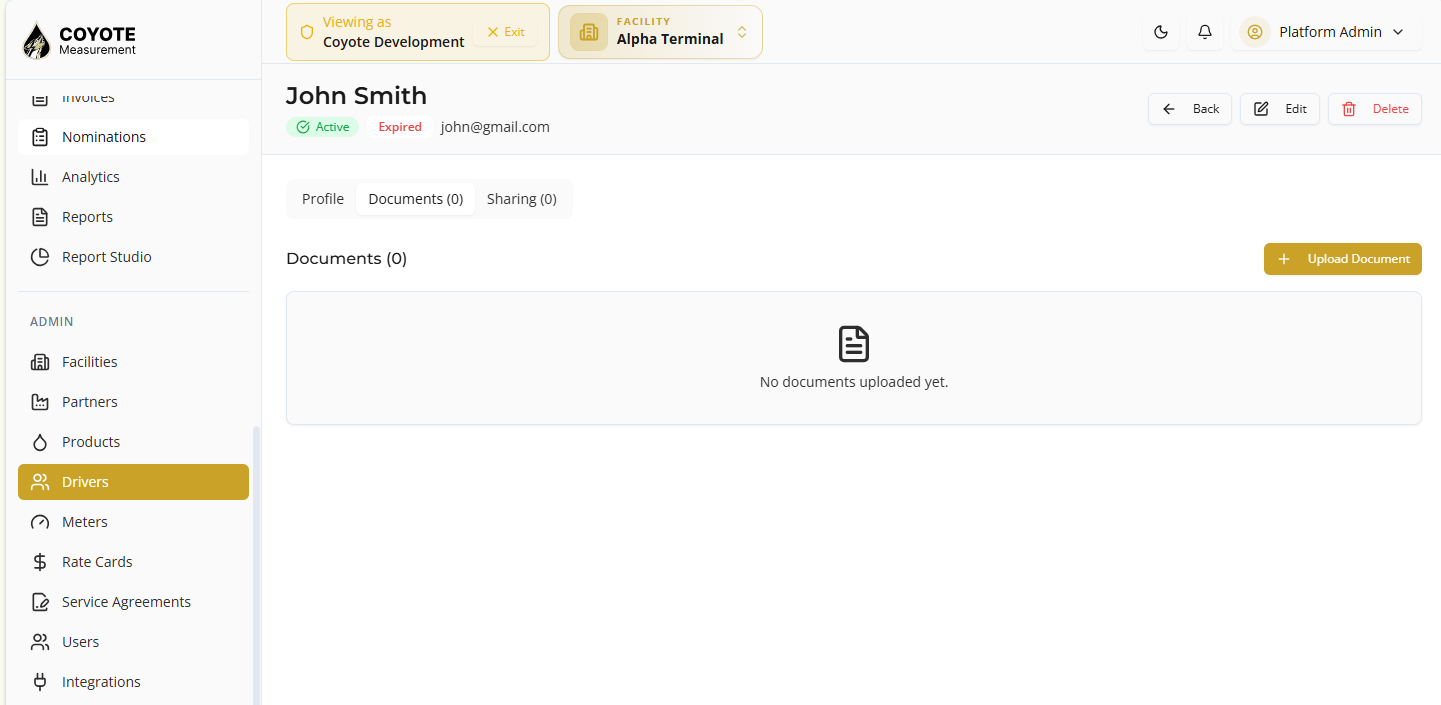Screen dimensions: 1441x705
Task: Click the Rate Cards dollar sign icon
Action: coord(40,562)
